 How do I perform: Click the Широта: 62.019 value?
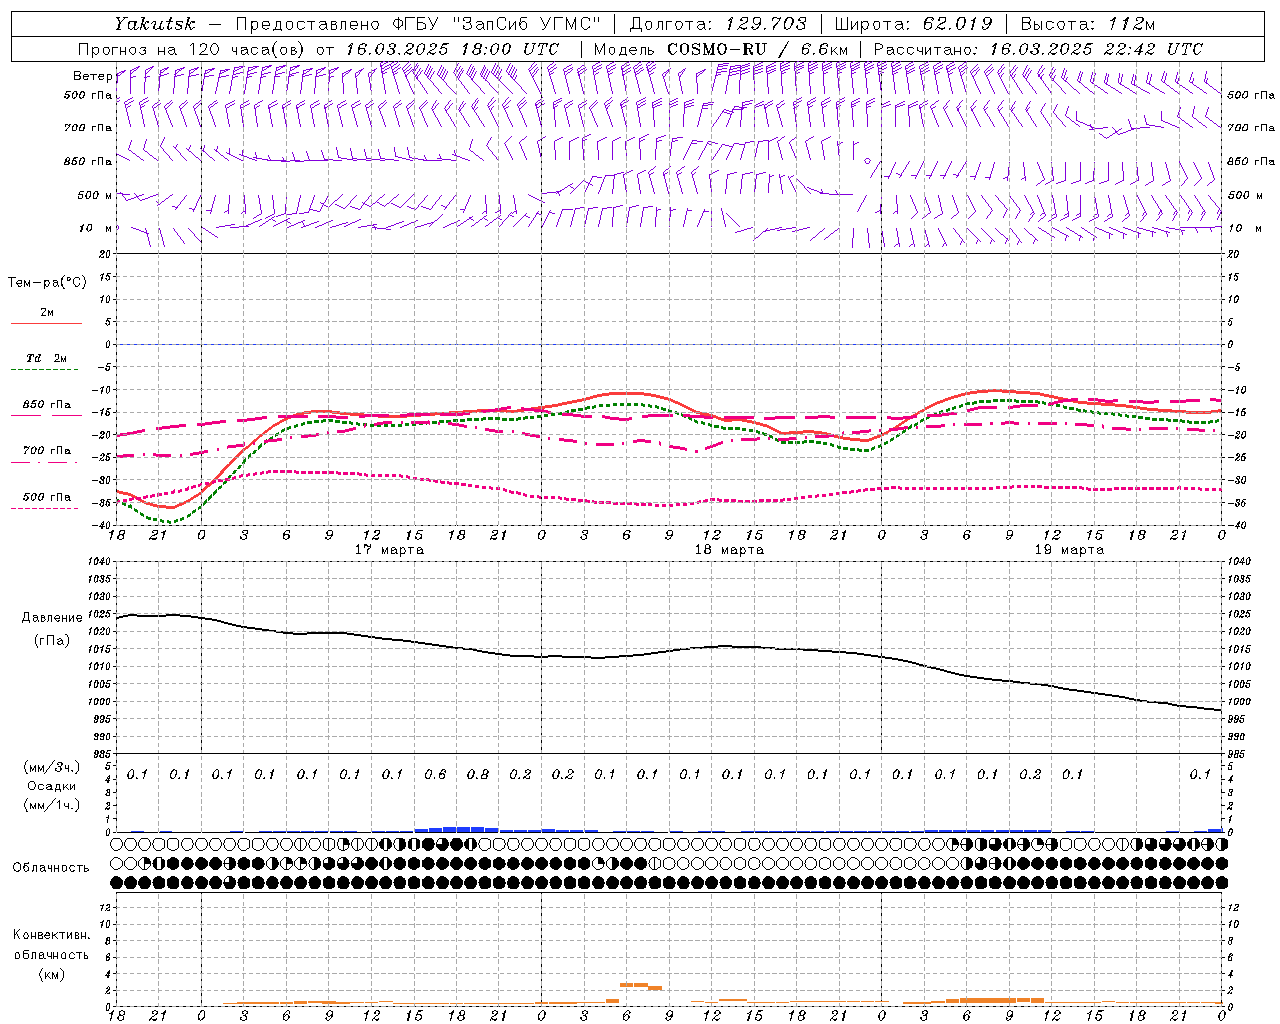point(914,24)
